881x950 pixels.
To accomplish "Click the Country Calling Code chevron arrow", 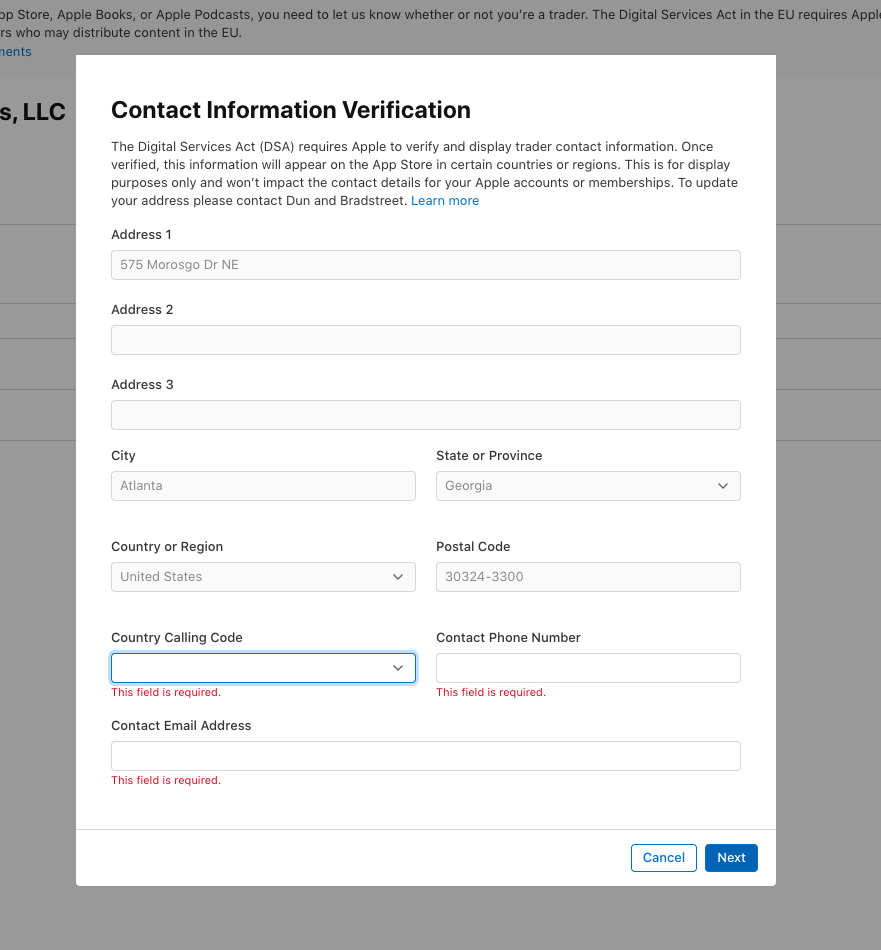I will coord(398,668).
